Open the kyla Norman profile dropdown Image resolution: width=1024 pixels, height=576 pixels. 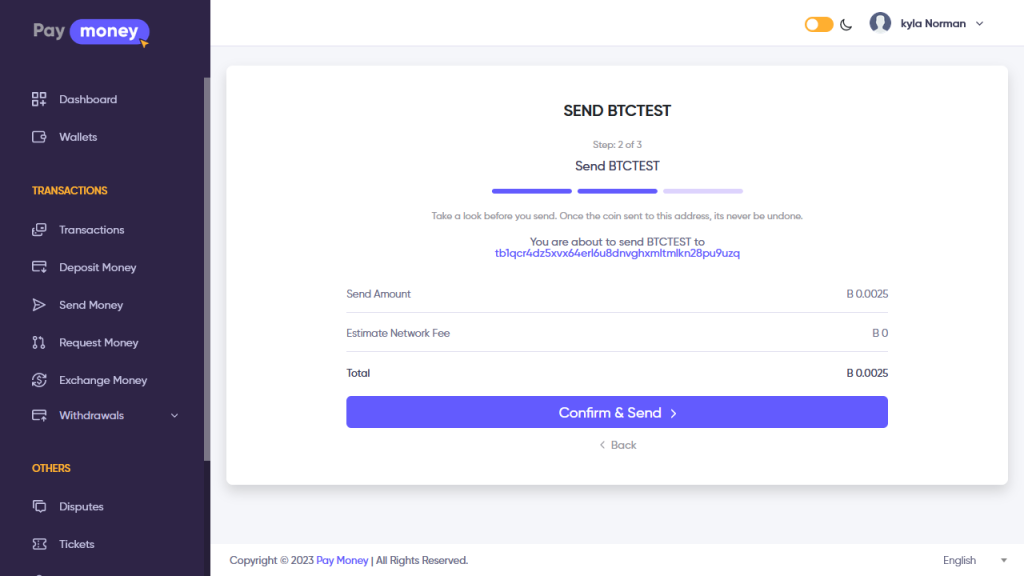[927, 23]
